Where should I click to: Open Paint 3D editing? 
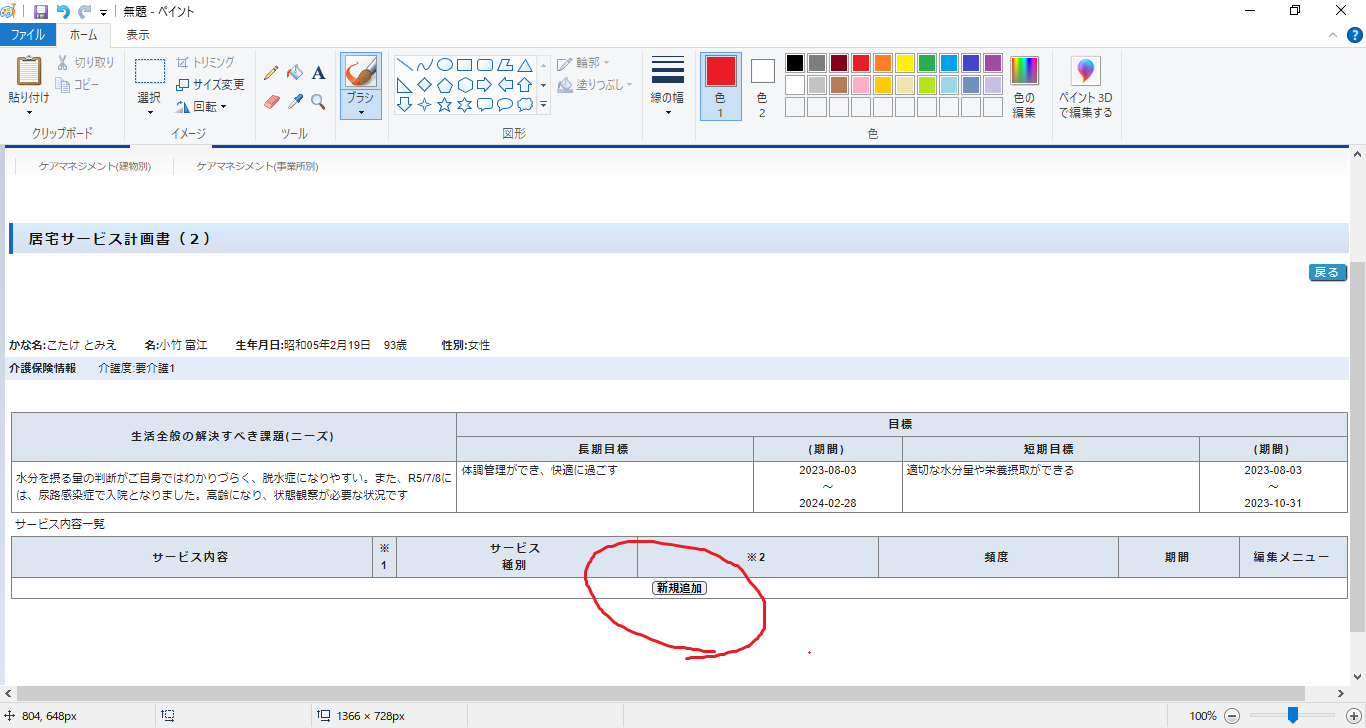click(x=1085, y=88)
